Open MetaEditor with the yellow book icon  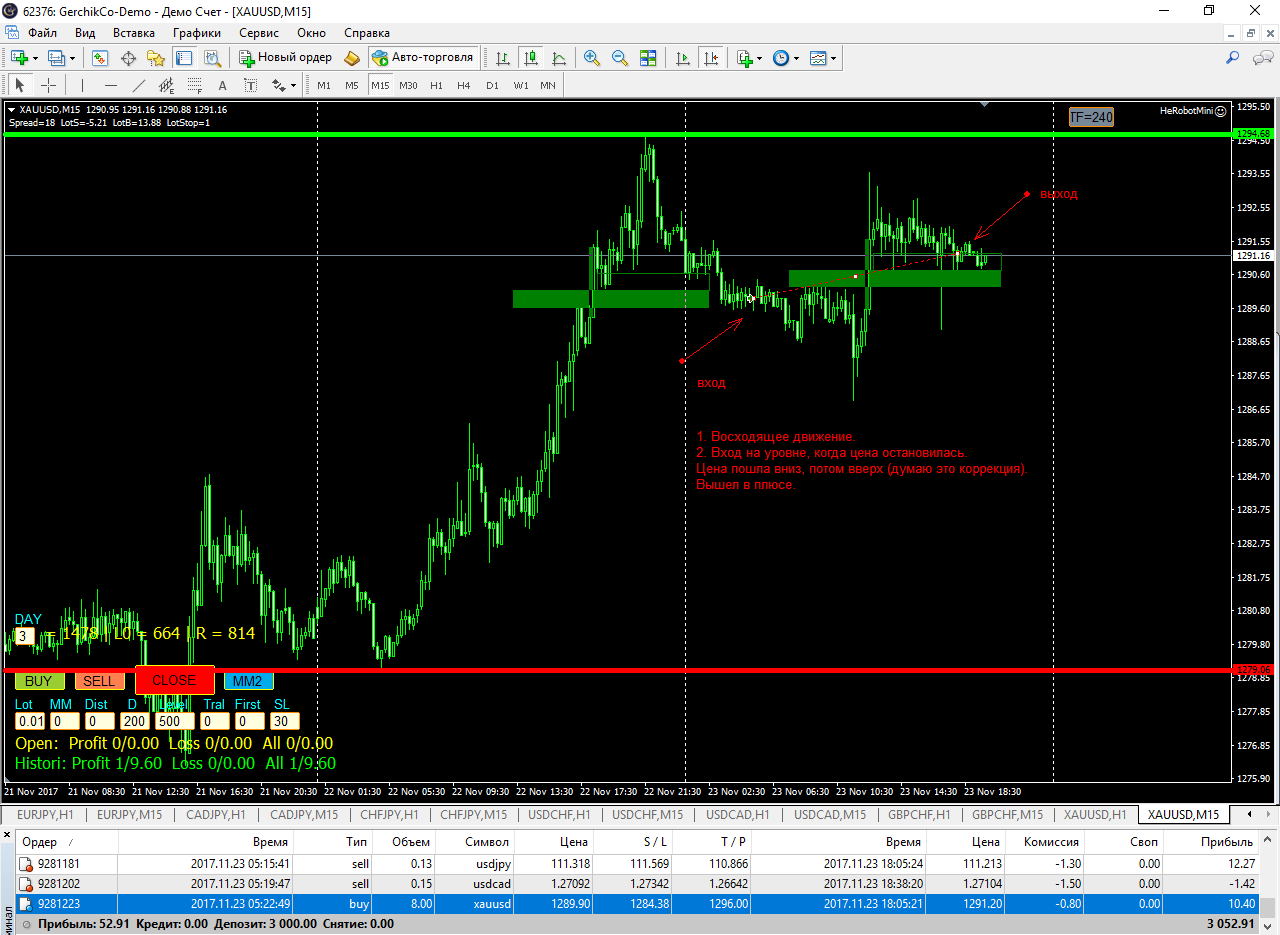click(351, 58)
